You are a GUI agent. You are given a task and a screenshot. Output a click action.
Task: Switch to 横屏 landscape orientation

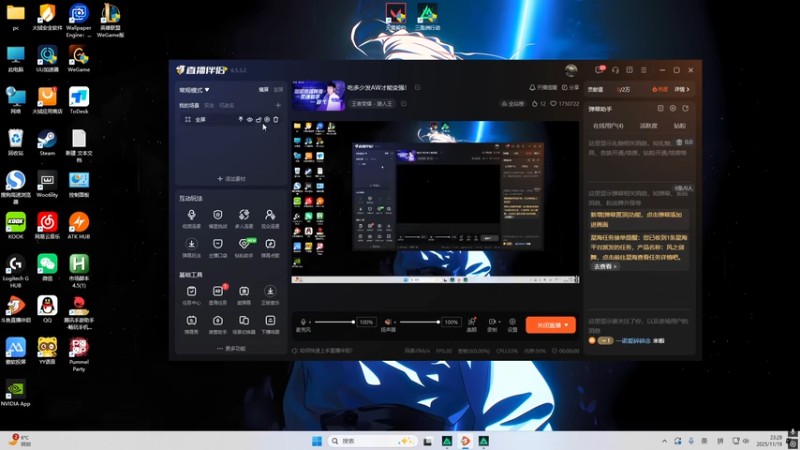tap(264, 90)
